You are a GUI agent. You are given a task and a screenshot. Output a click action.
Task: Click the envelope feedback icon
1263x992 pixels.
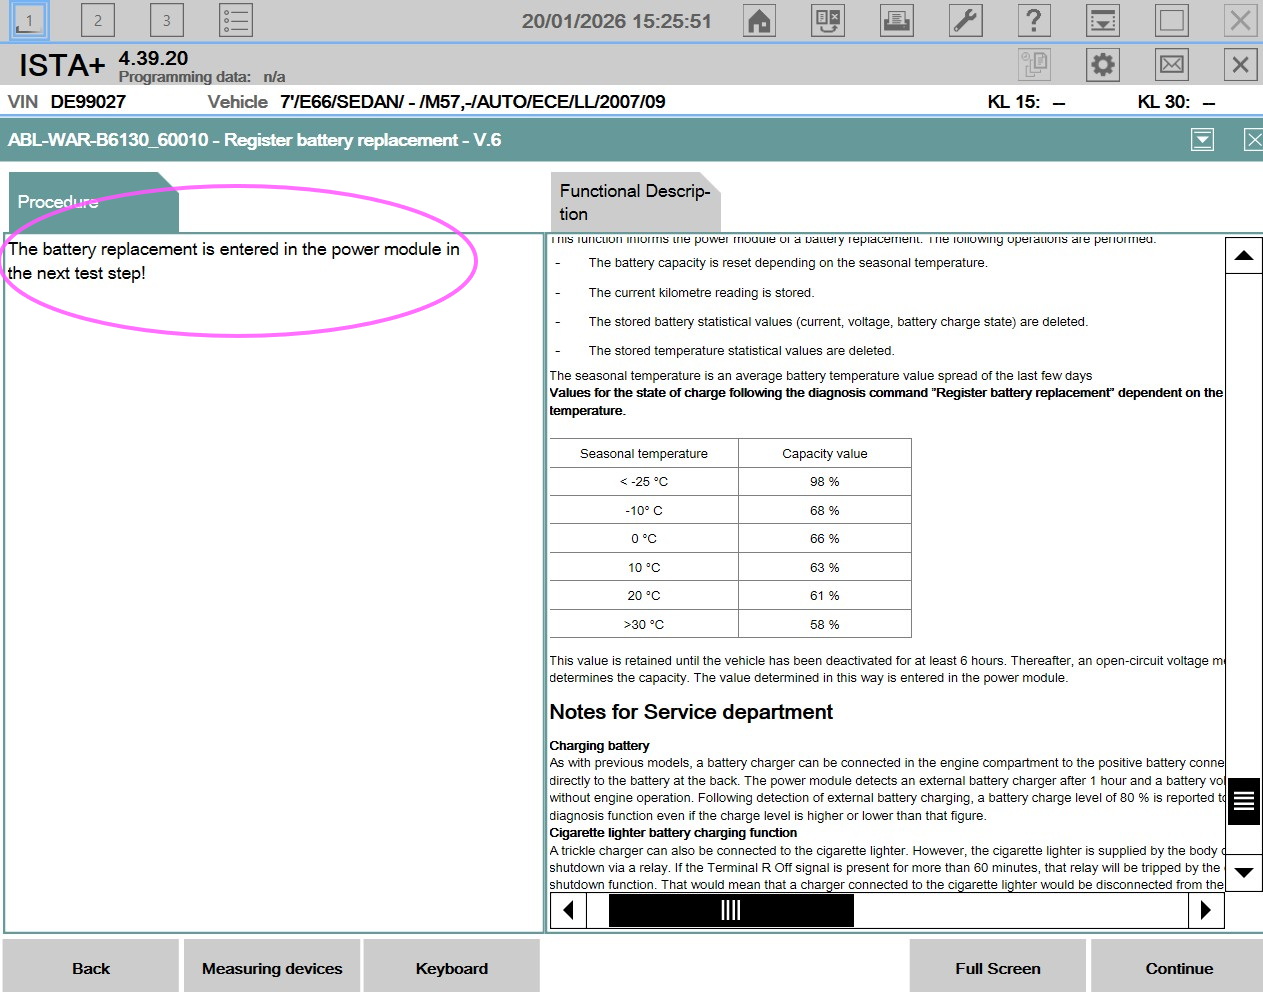point(1171,65)
